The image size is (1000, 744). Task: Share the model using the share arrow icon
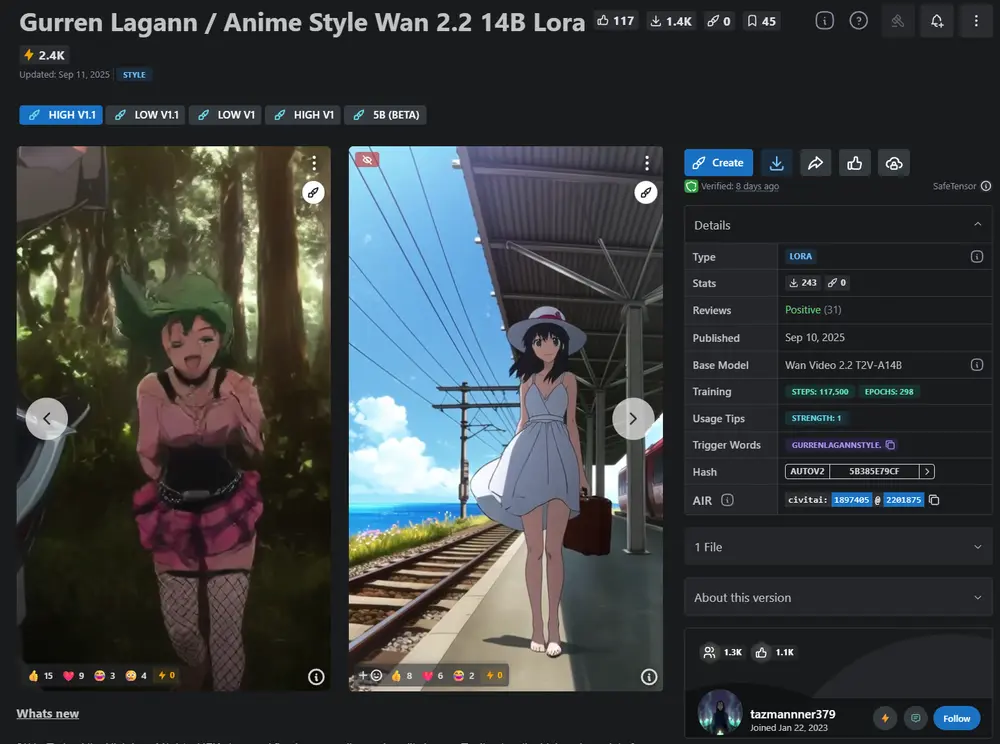click(x=815, y=162)
